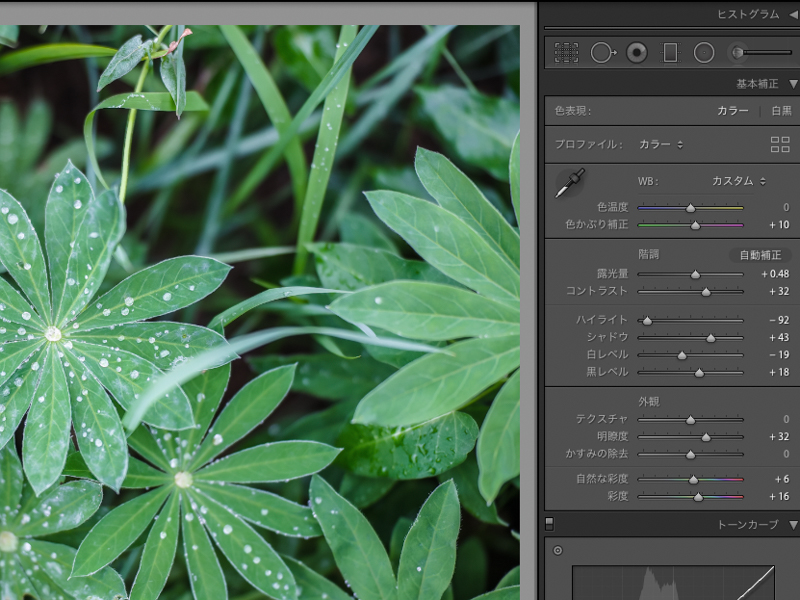Click the 色温度 value 0
Screen dimensions: 800x600
tap(786, 208)
